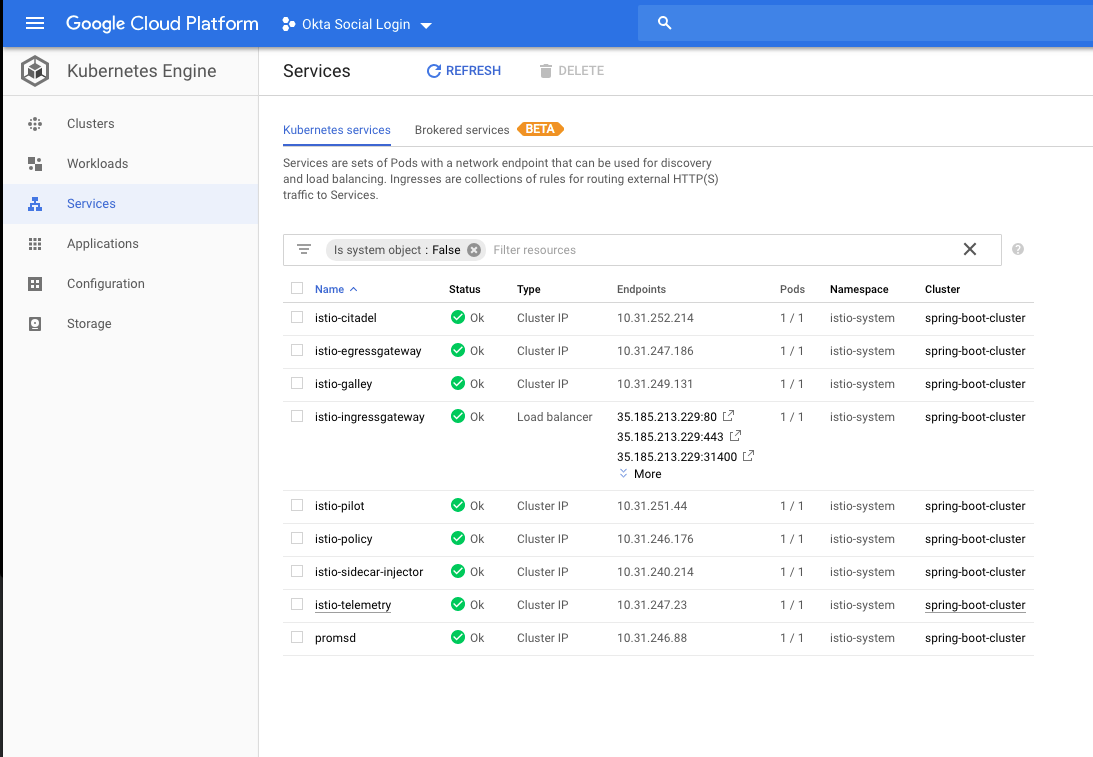Click the filter list icon
This screenshot has height=757, width=1093.
[304, 250]
